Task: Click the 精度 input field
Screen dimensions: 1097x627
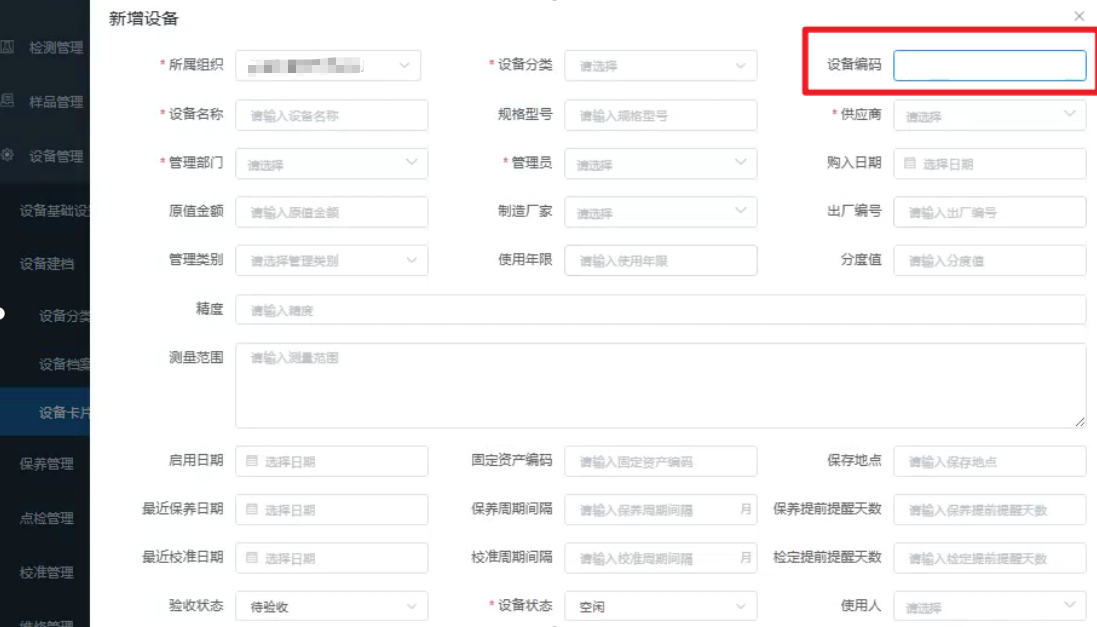Action: pyautogui.click(x=660, y=309)
